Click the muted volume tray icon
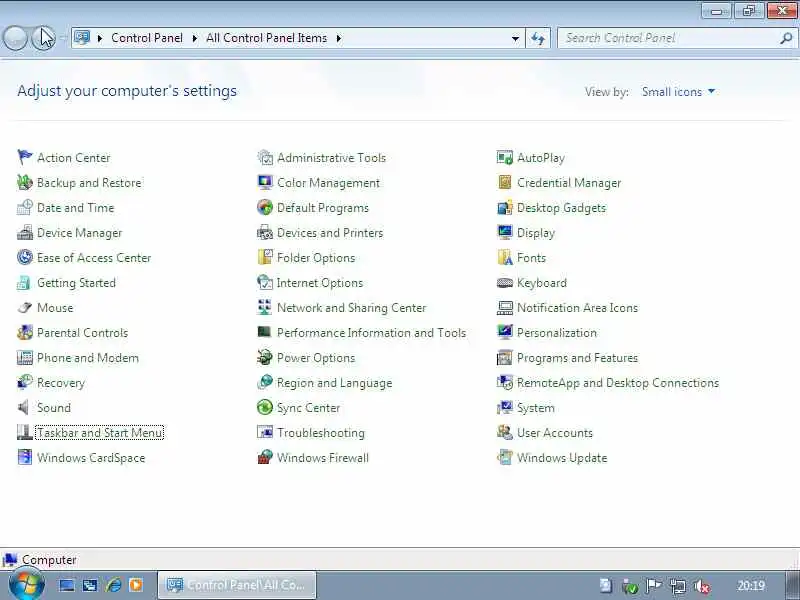Image resolution: width=800 pixels, height=600 pixels. tap(703, 586)
